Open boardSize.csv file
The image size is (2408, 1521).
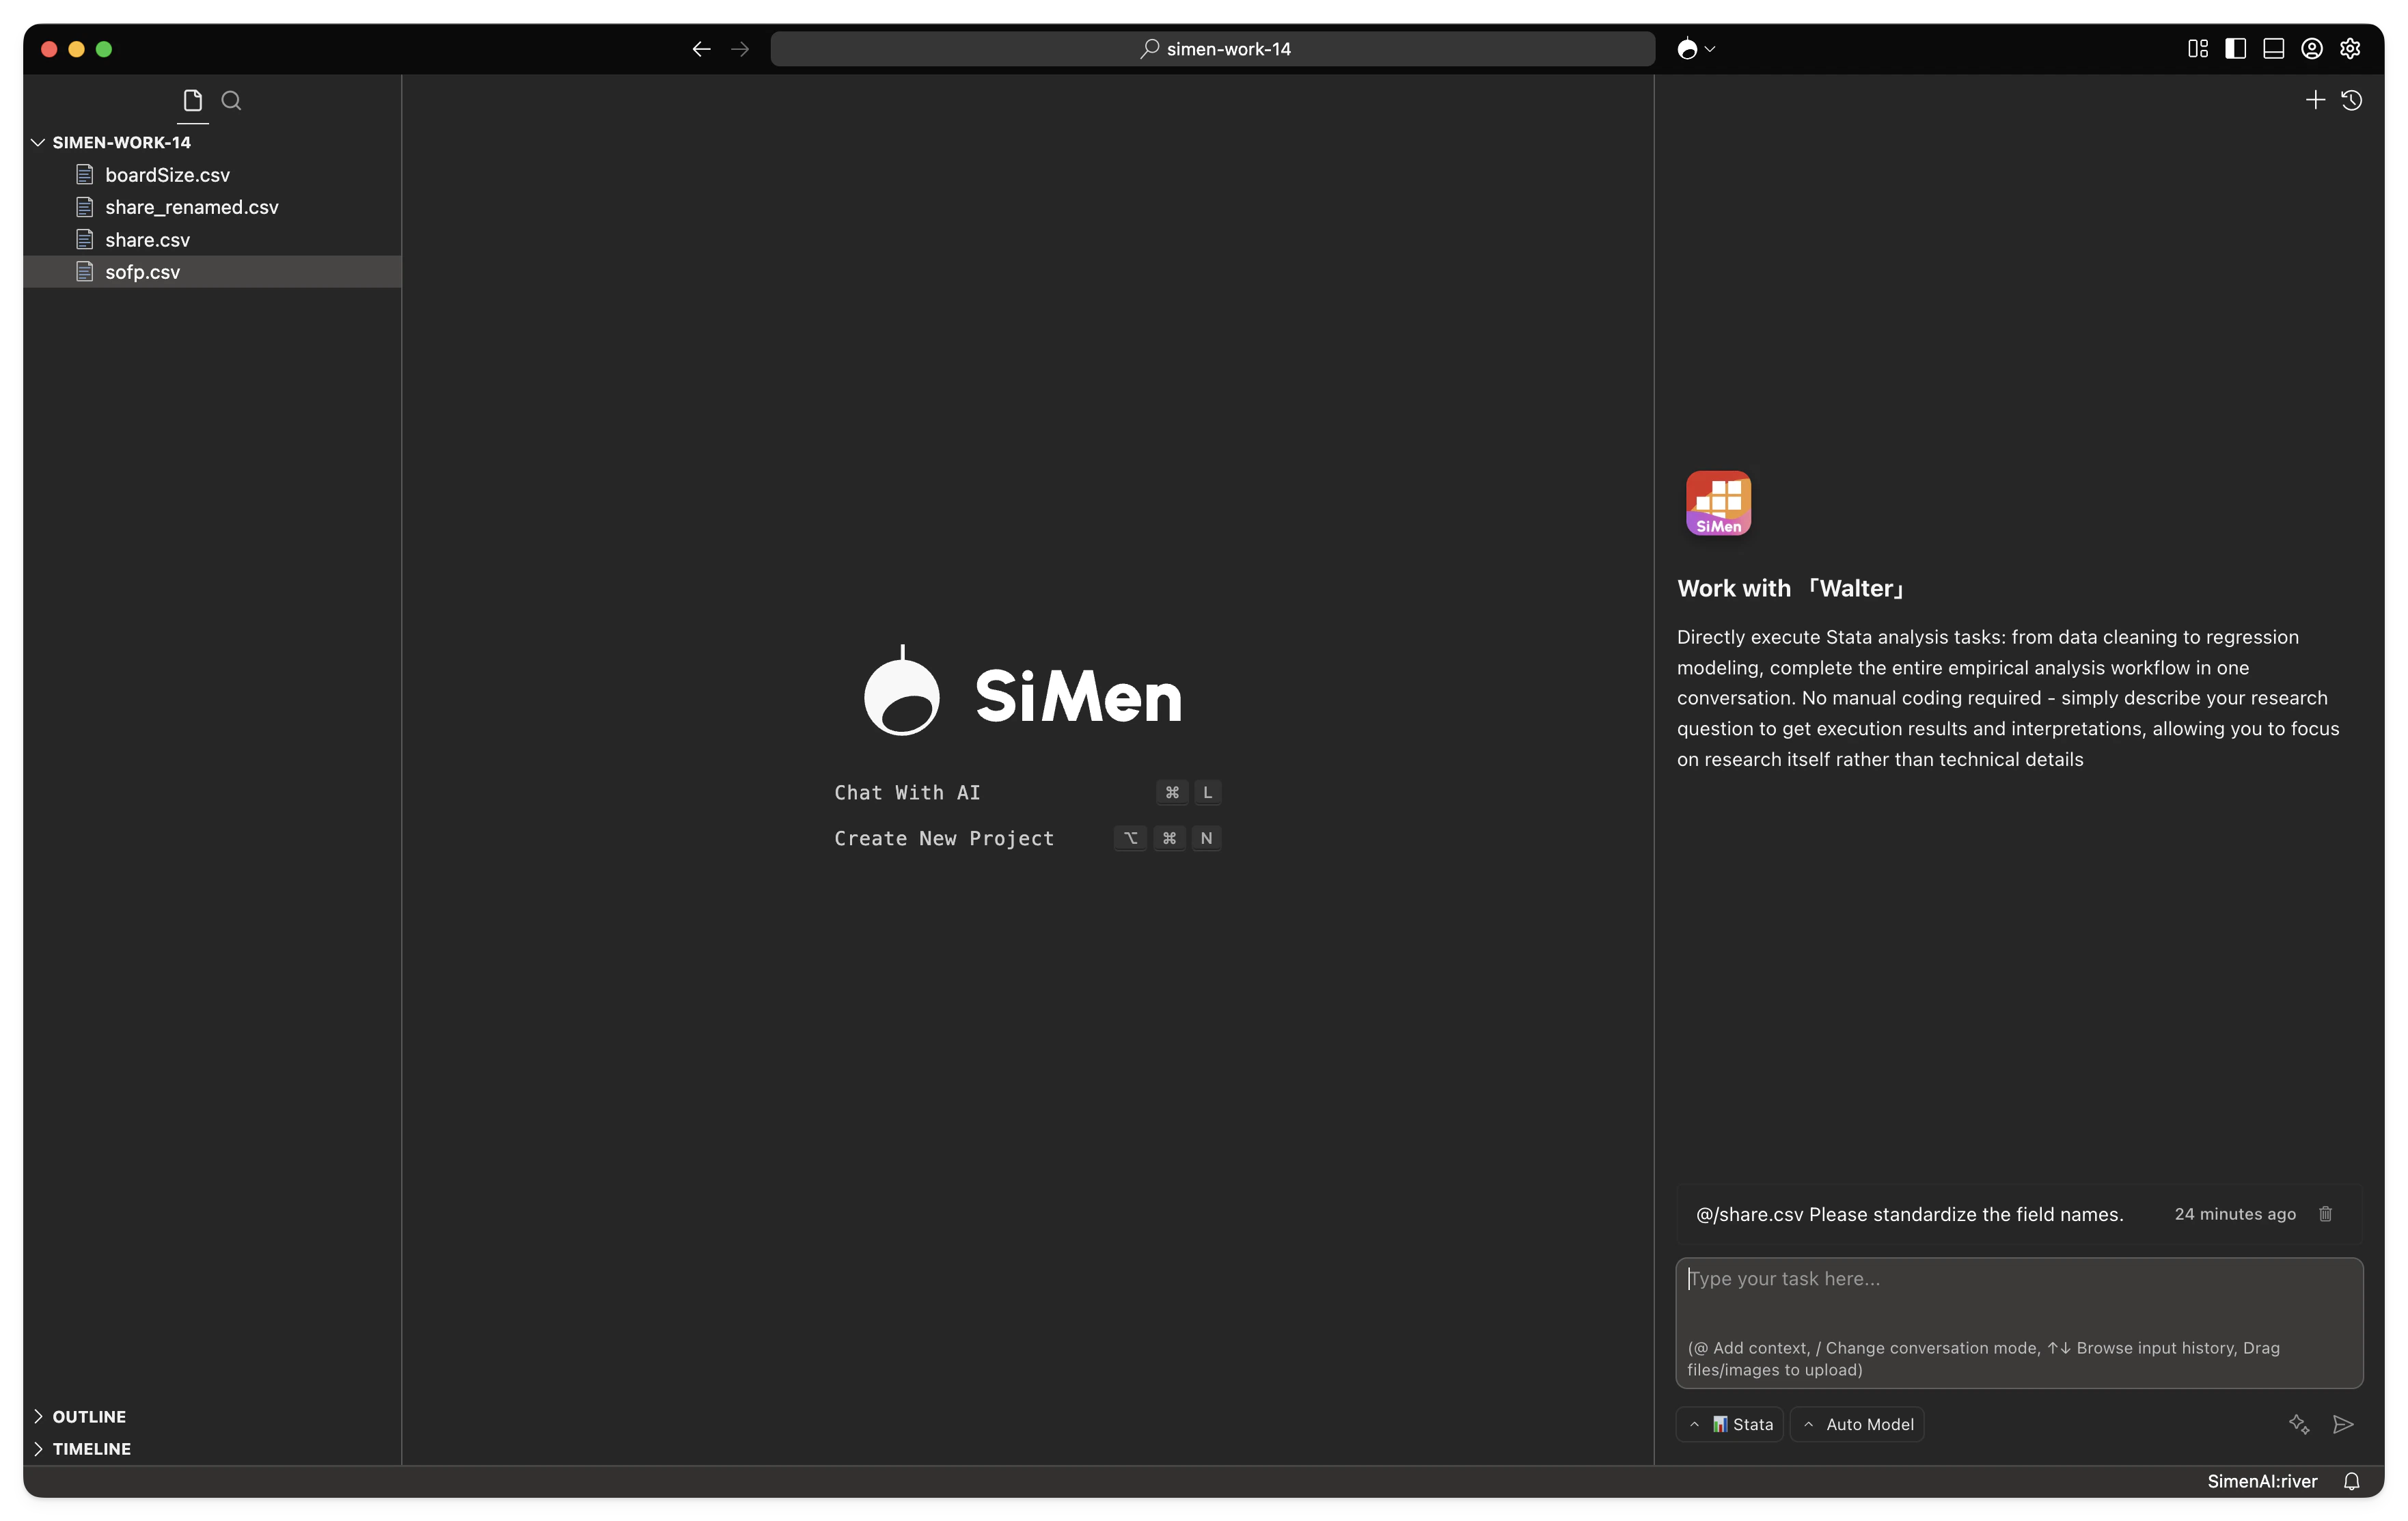167,175
